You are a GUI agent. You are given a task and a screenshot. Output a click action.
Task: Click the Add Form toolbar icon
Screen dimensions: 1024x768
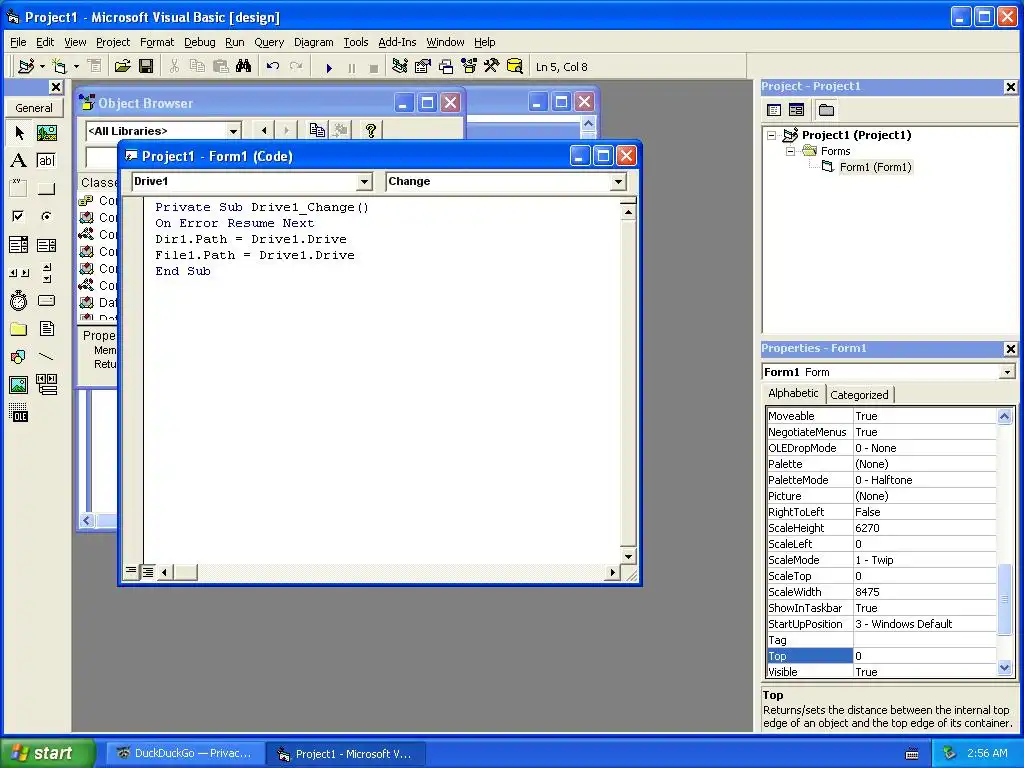[59, 66]
